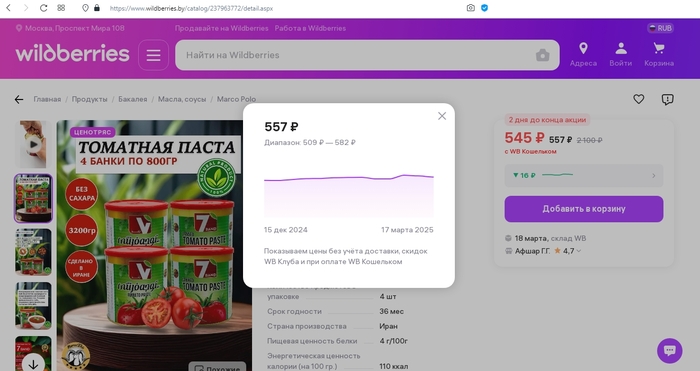Report an issue via exclamation bubble icon
This screenshot has height=371, width=700.
coord(667,99)
